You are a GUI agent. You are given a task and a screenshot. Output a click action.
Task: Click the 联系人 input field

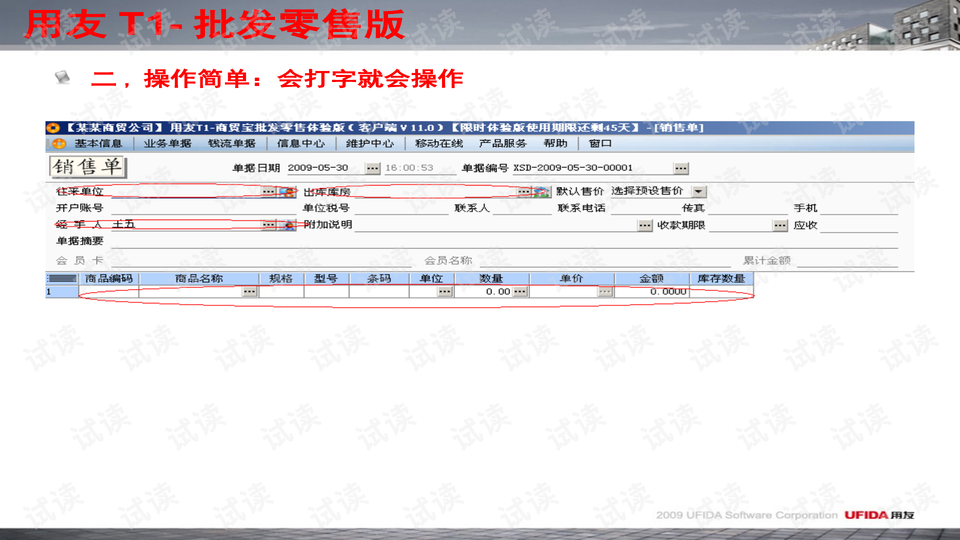pos(522,208)
